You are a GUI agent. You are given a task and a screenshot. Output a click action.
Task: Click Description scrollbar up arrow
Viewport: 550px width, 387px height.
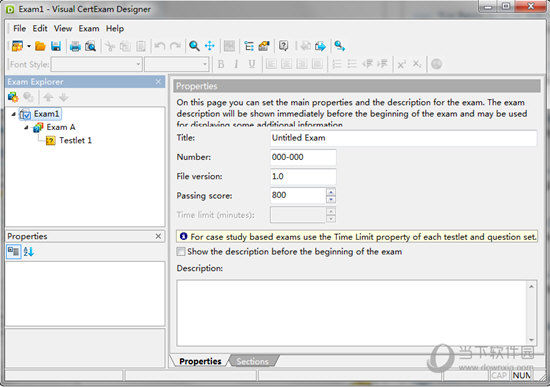click(531, 287)
